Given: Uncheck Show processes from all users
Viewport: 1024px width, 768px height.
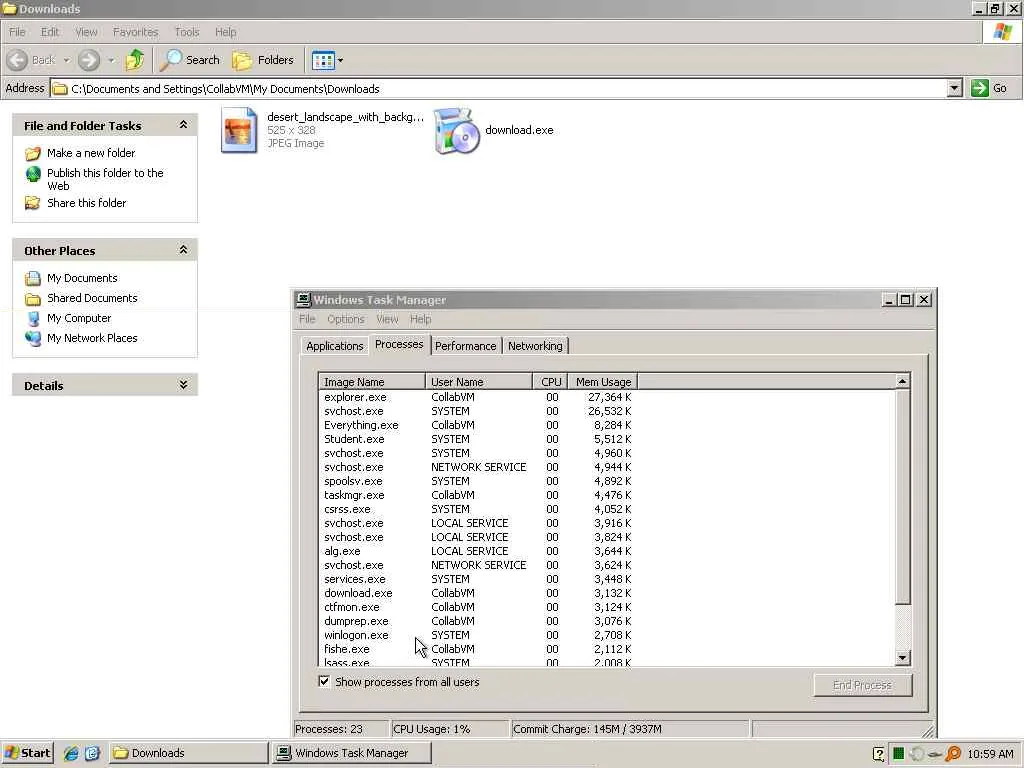Looking at the screenshot, I should [x=324, y=681].
